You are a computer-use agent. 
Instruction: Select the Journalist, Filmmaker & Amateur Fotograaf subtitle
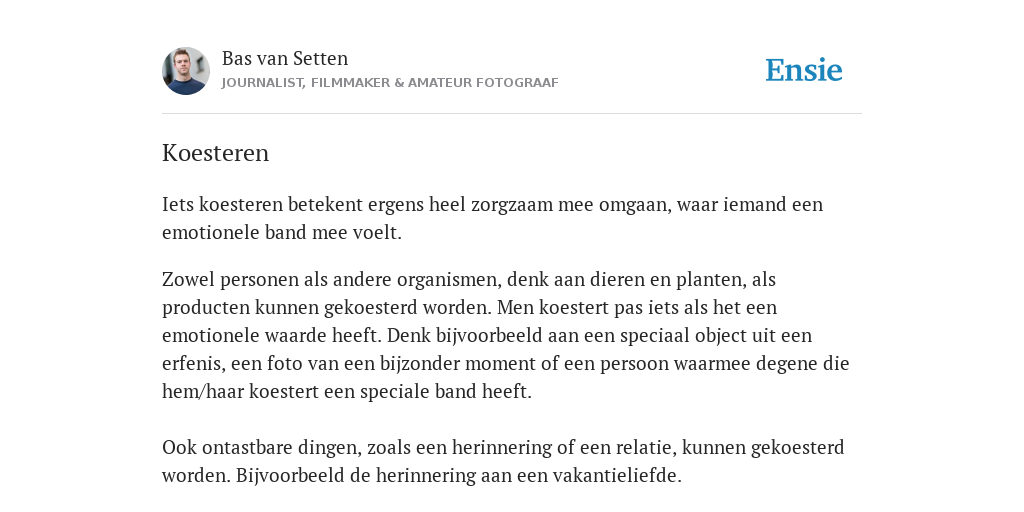coord(390,83)
